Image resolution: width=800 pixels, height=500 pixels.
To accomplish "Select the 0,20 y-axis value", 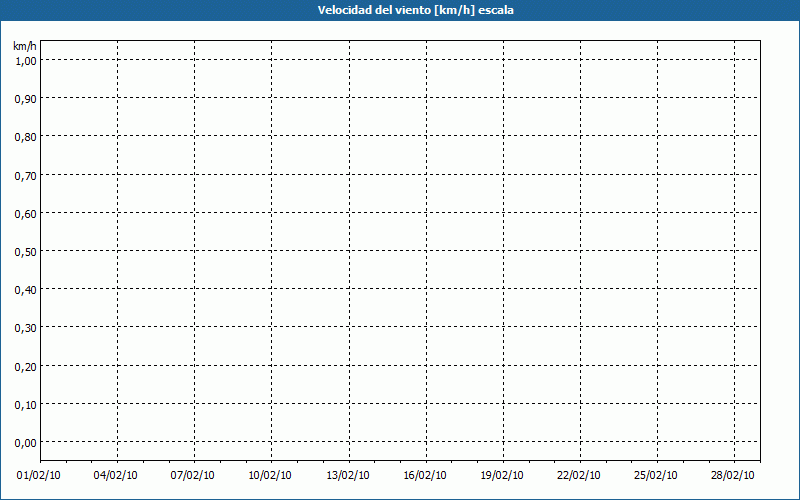I will (x=26, y=367).
